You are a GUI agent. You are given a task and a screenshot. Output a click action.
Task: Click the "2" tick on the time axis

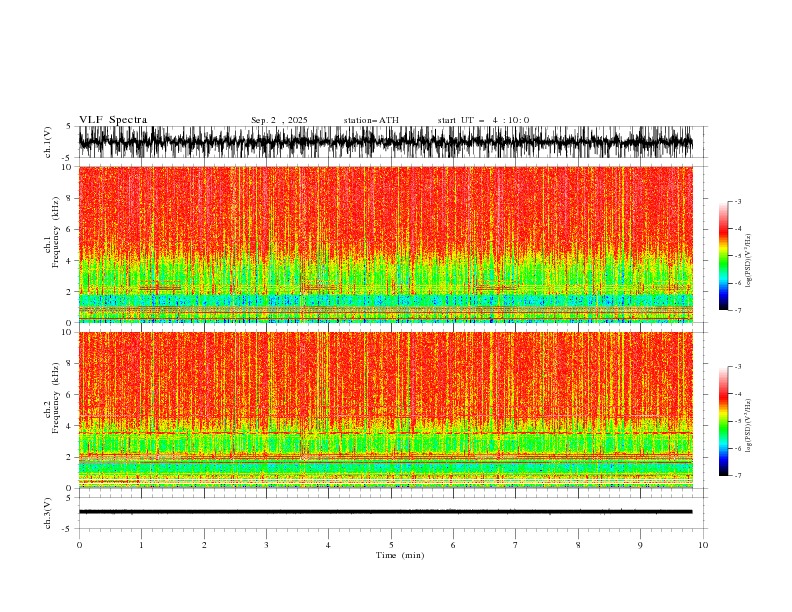204,545
